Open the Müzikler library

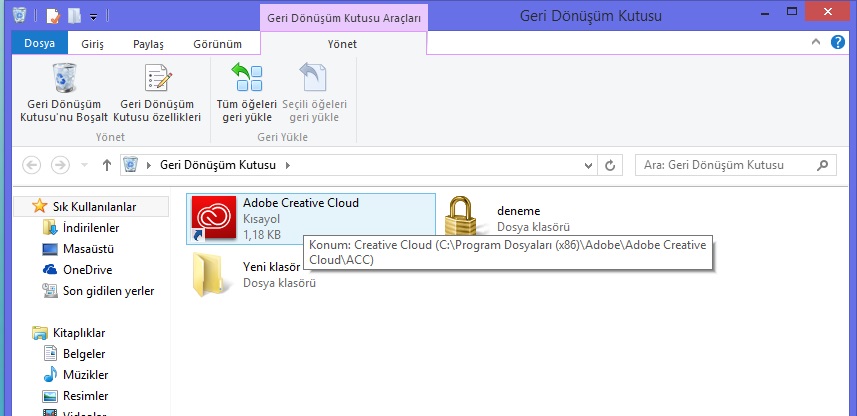click(x=85, y=375)
